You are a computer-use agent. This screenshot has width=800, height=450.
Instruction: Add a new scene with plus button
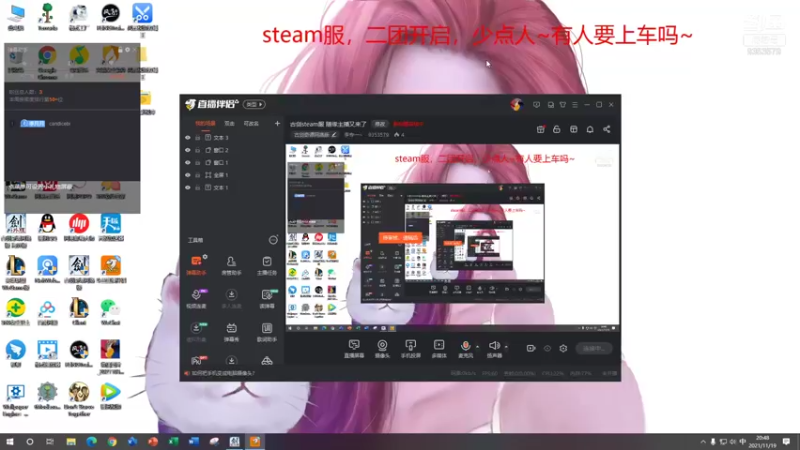277,123
